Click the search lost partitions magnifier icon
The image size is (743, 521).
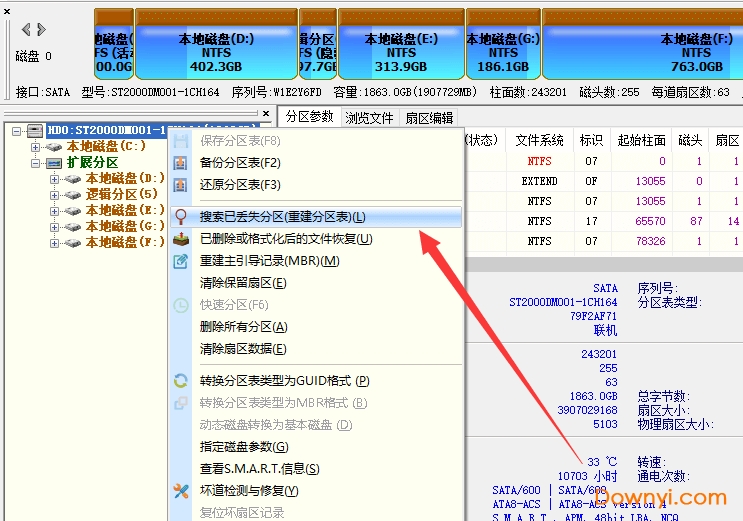pos(181,217)
